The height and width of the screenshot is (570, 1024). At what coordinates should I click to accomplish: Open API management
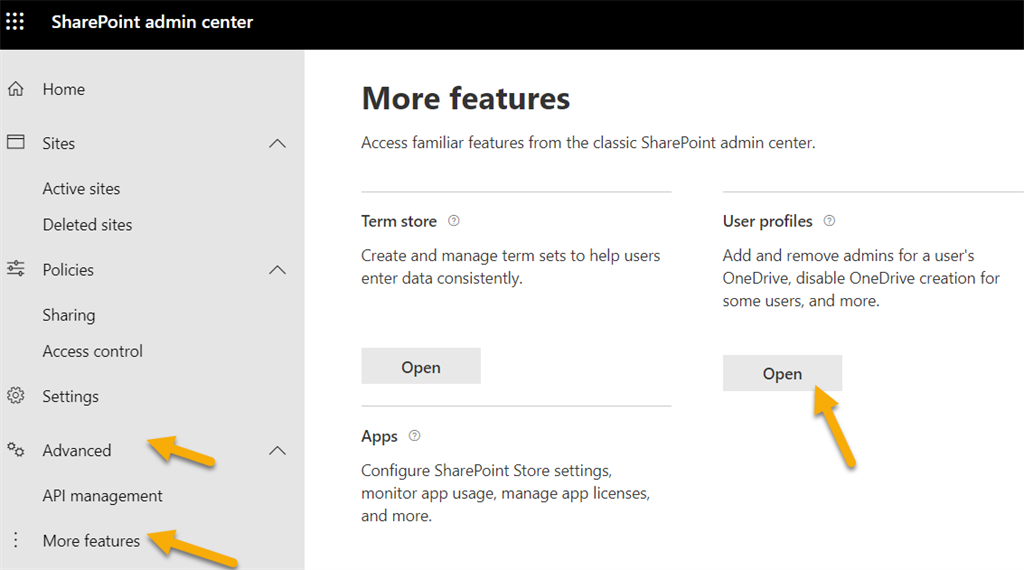103,496
